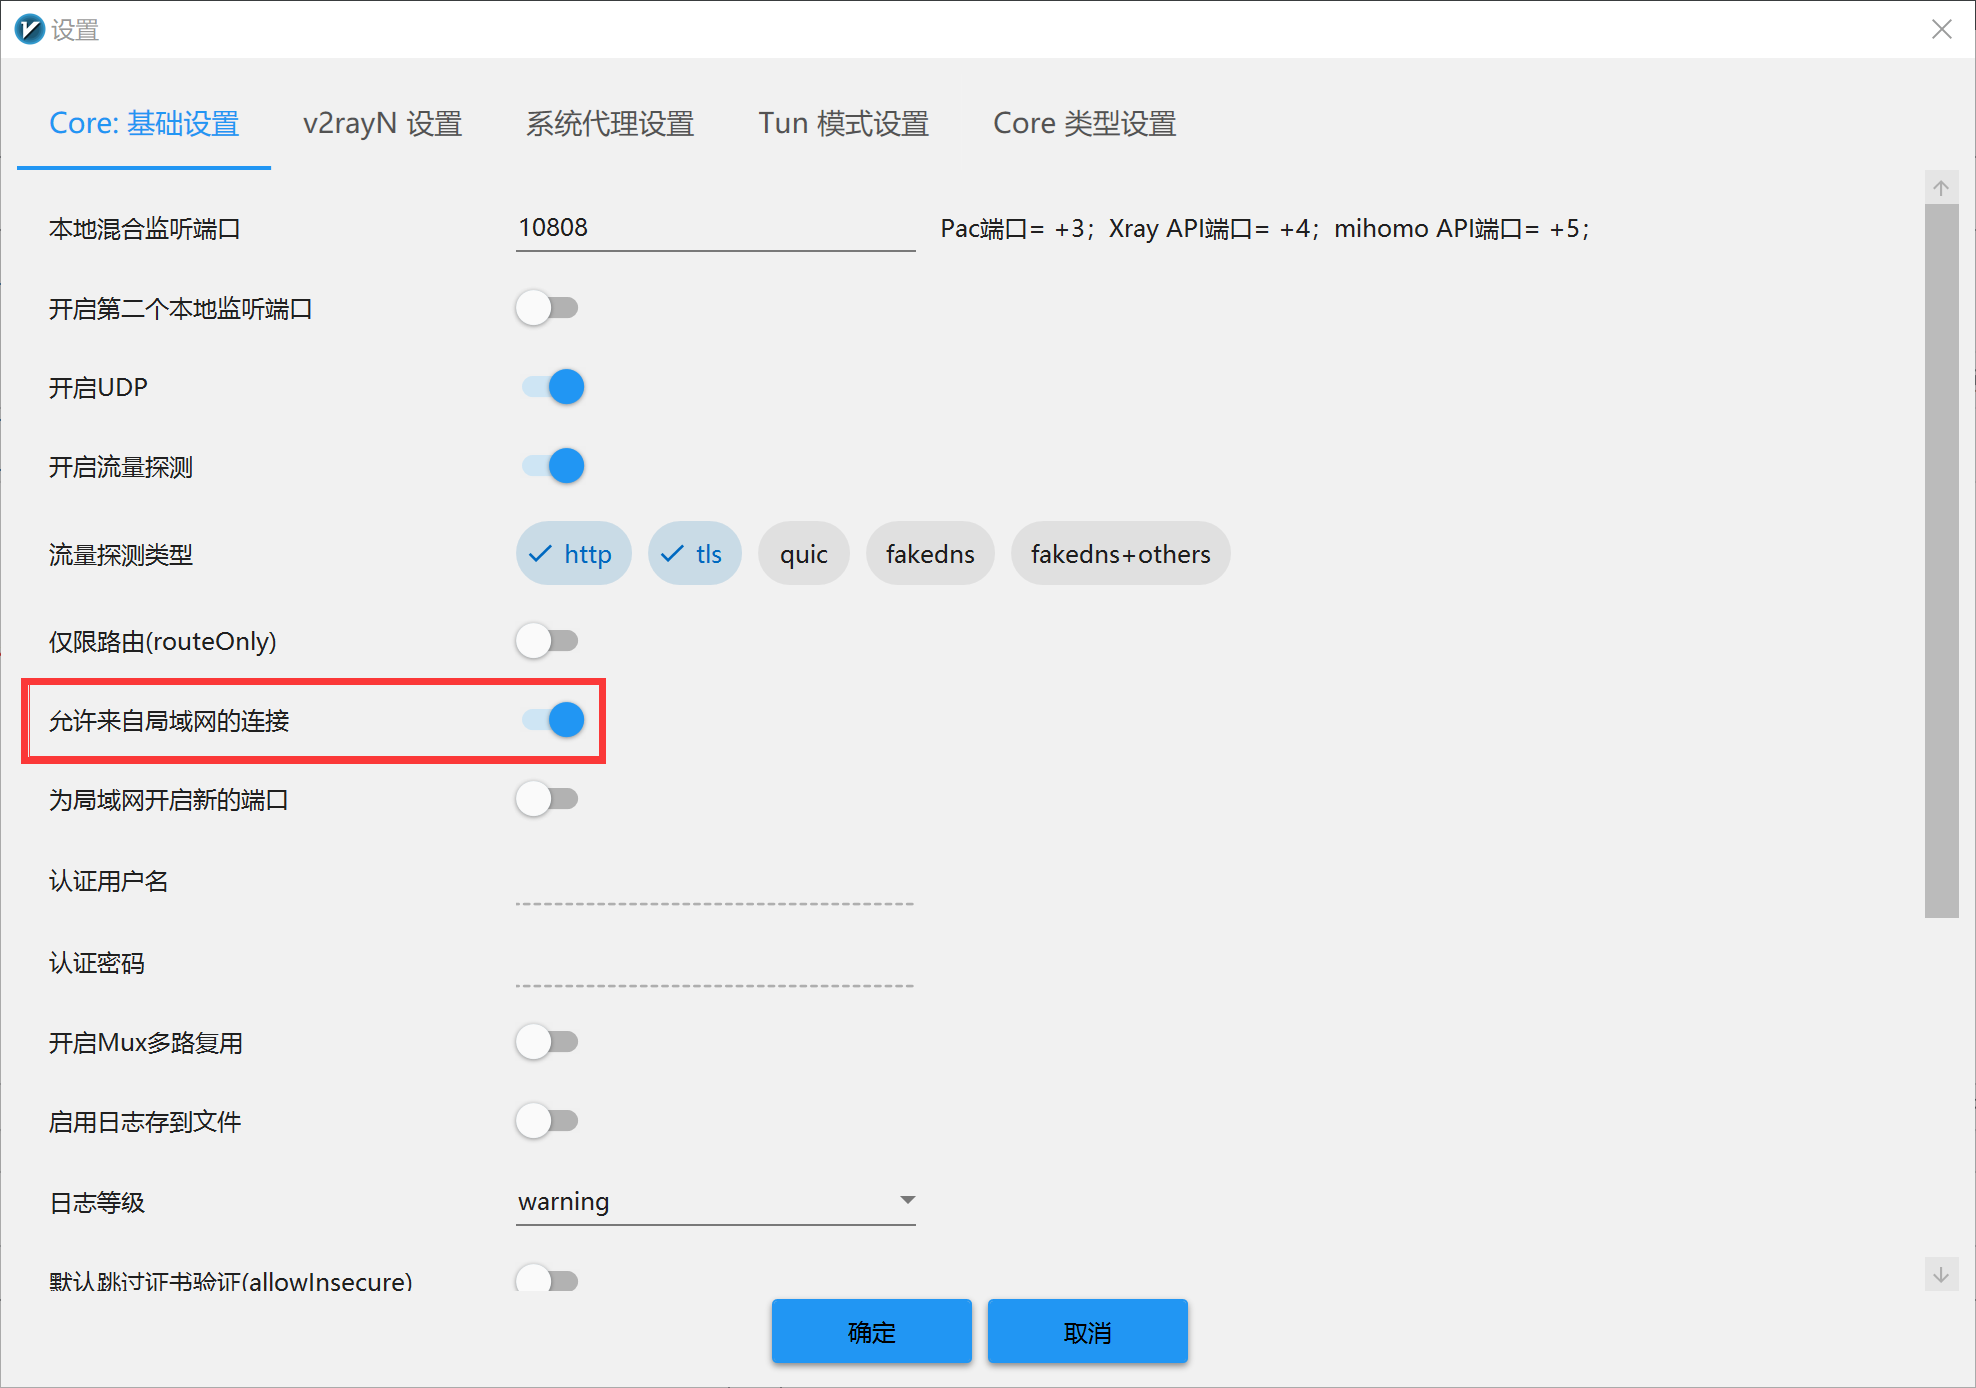Select the fakedns+others chip
1976x1388 pixels.
coord(1119,554)
